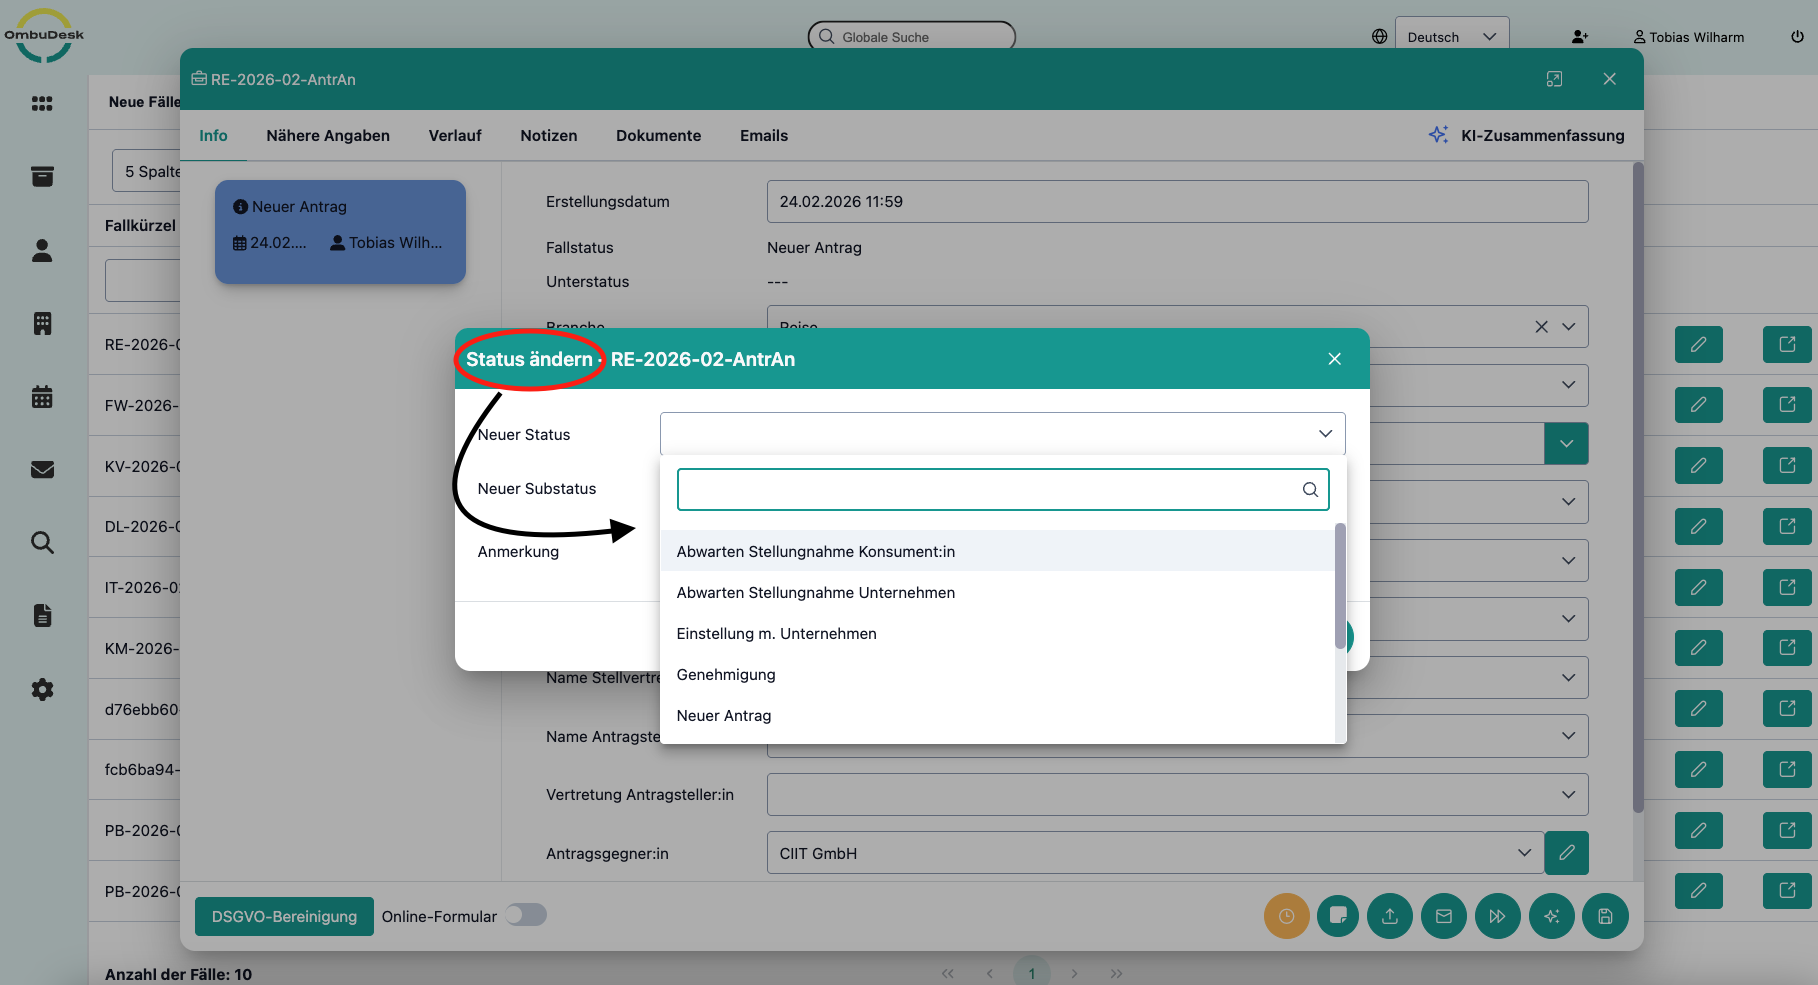1818x985 pixels.
Task: Toggle the Online-Formular switch
Action: click(526, 915)
